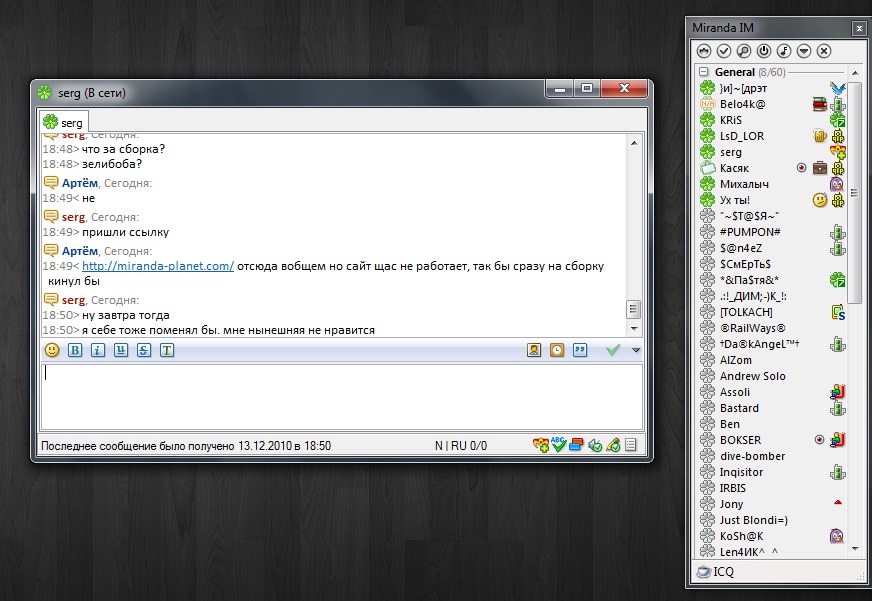Toggle sounds with music note button

click(x=784, y=51)
